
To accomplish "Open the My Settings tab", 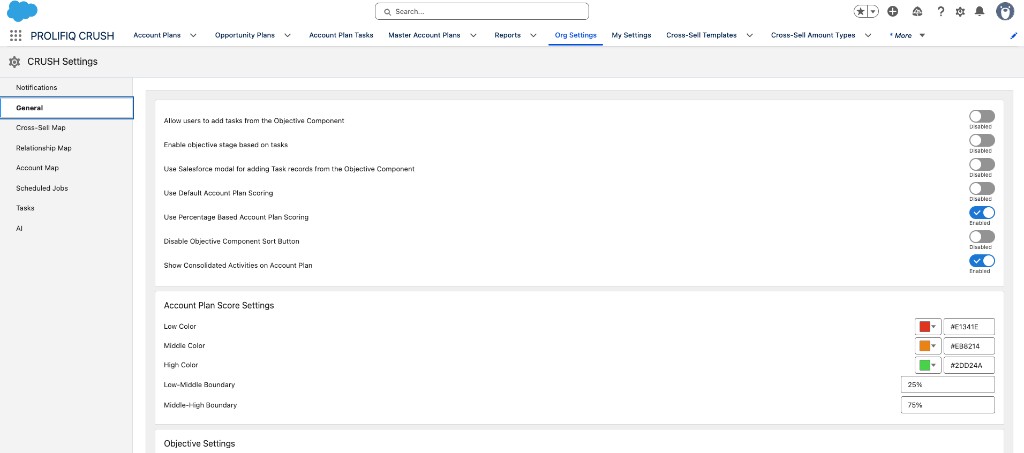I will pyautogui.click(x=631, y=36).
